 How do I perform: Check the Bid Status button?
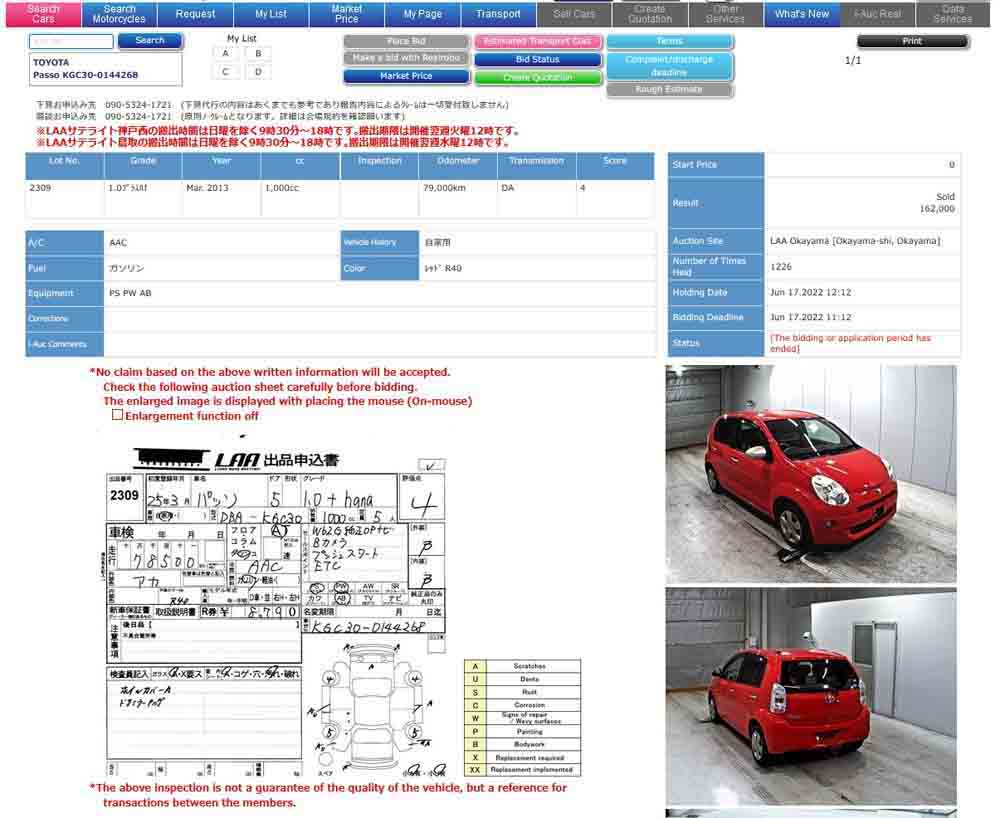[x=538, y=59]
